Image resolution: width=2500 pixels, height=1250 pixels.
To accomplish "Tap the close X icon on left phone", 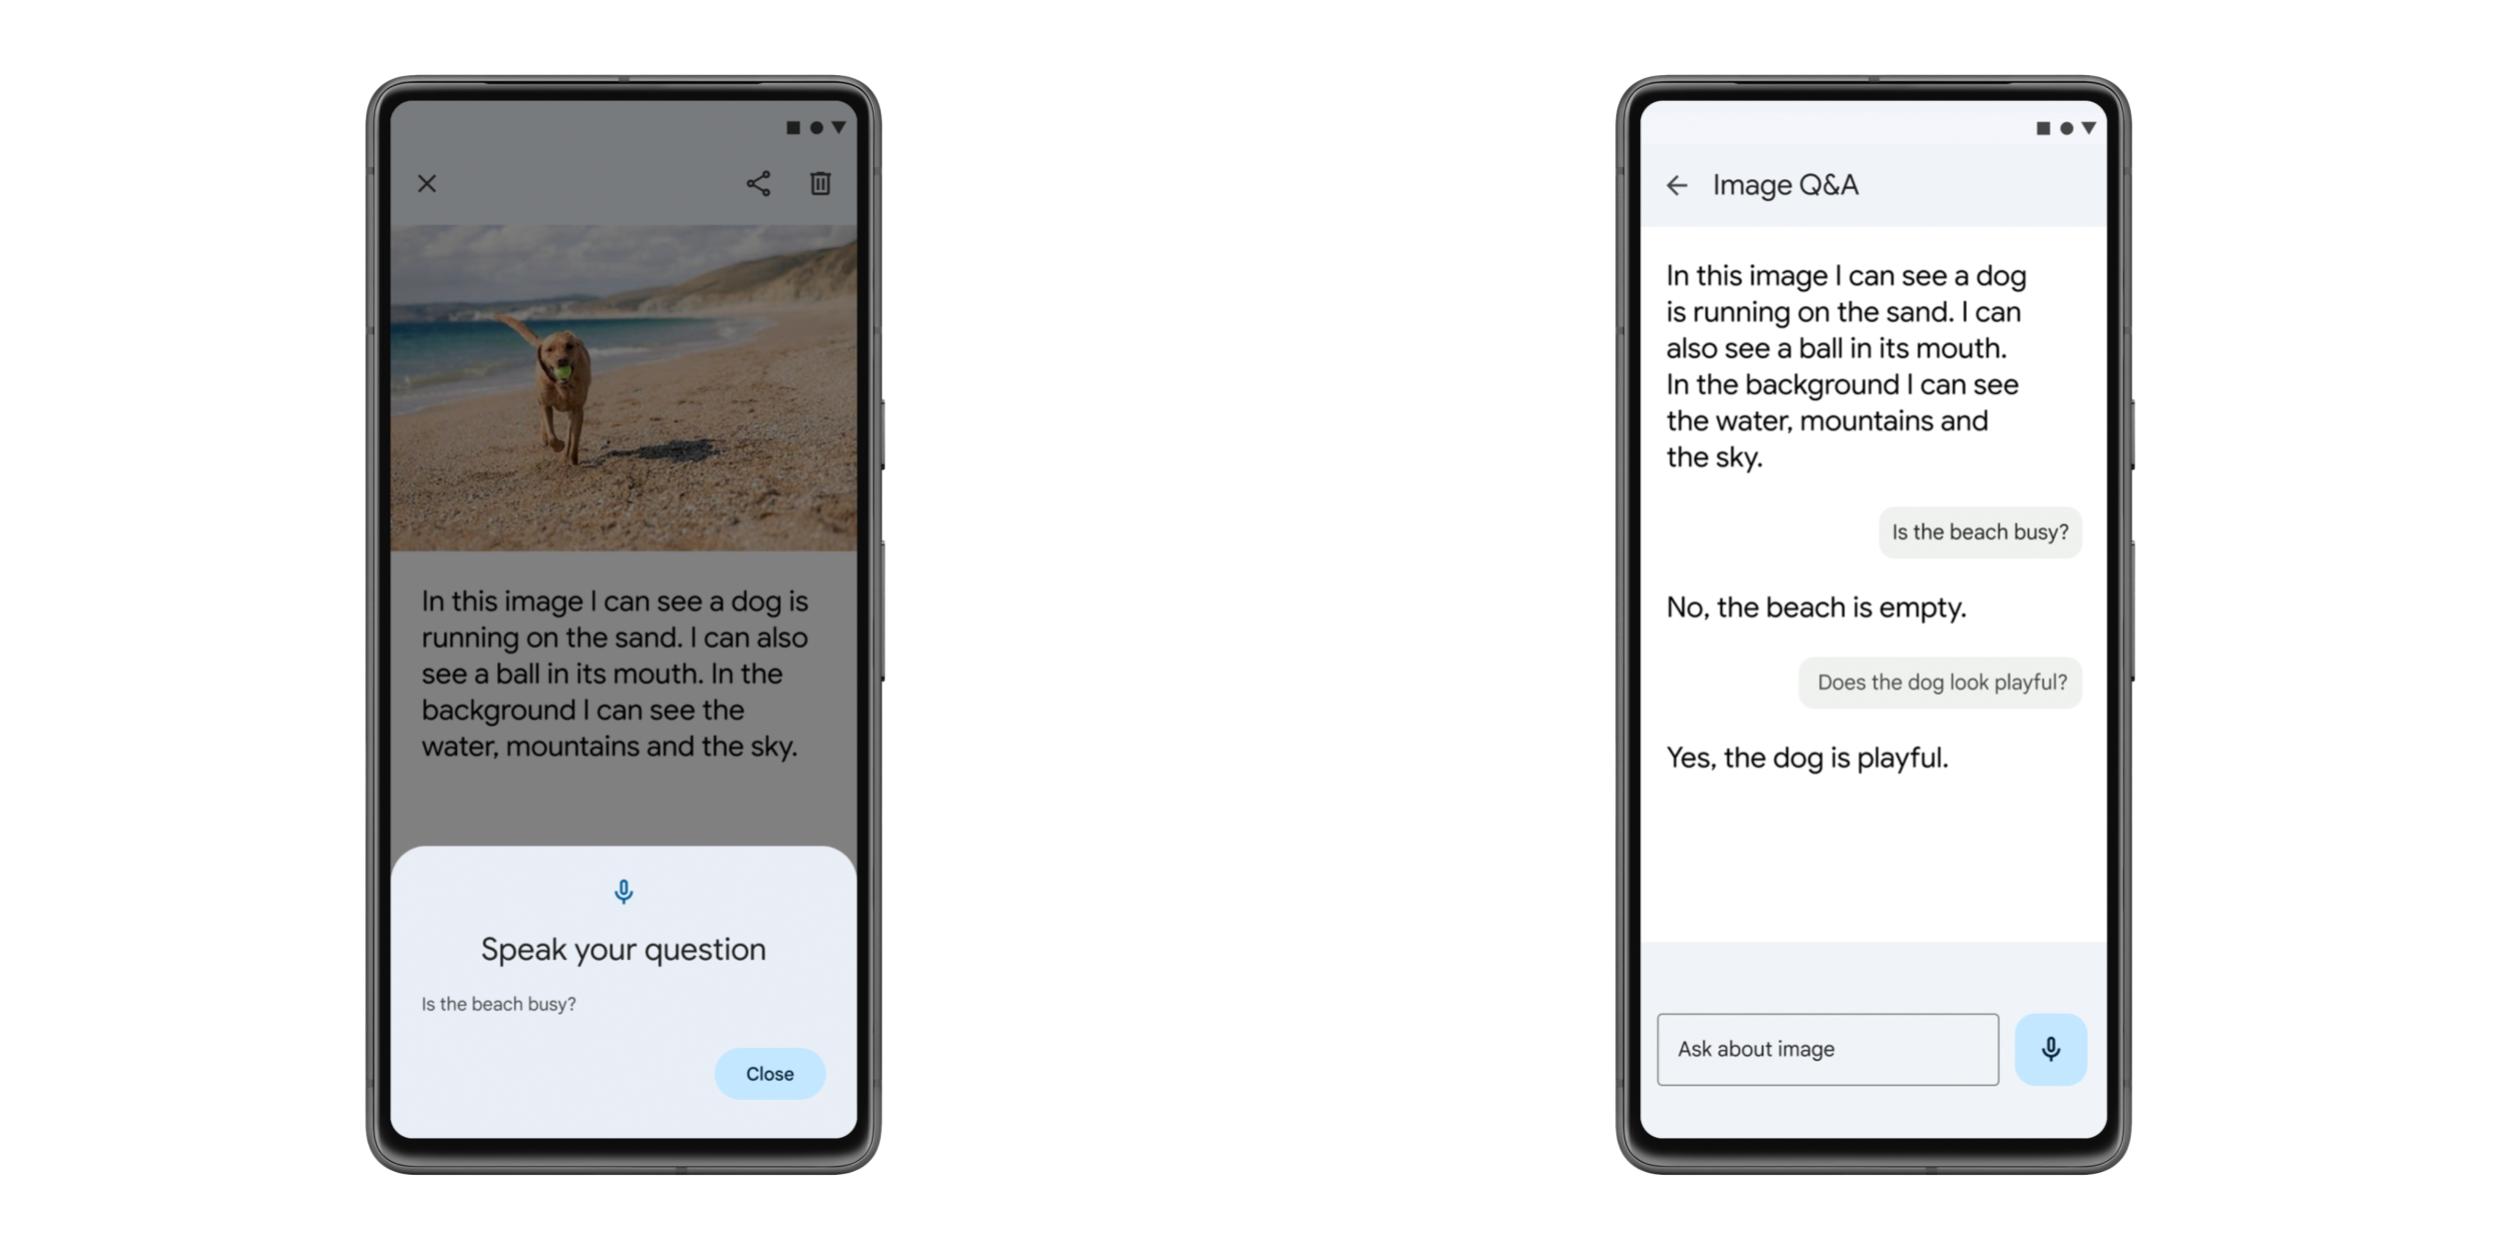I will [x=426, y=183].
